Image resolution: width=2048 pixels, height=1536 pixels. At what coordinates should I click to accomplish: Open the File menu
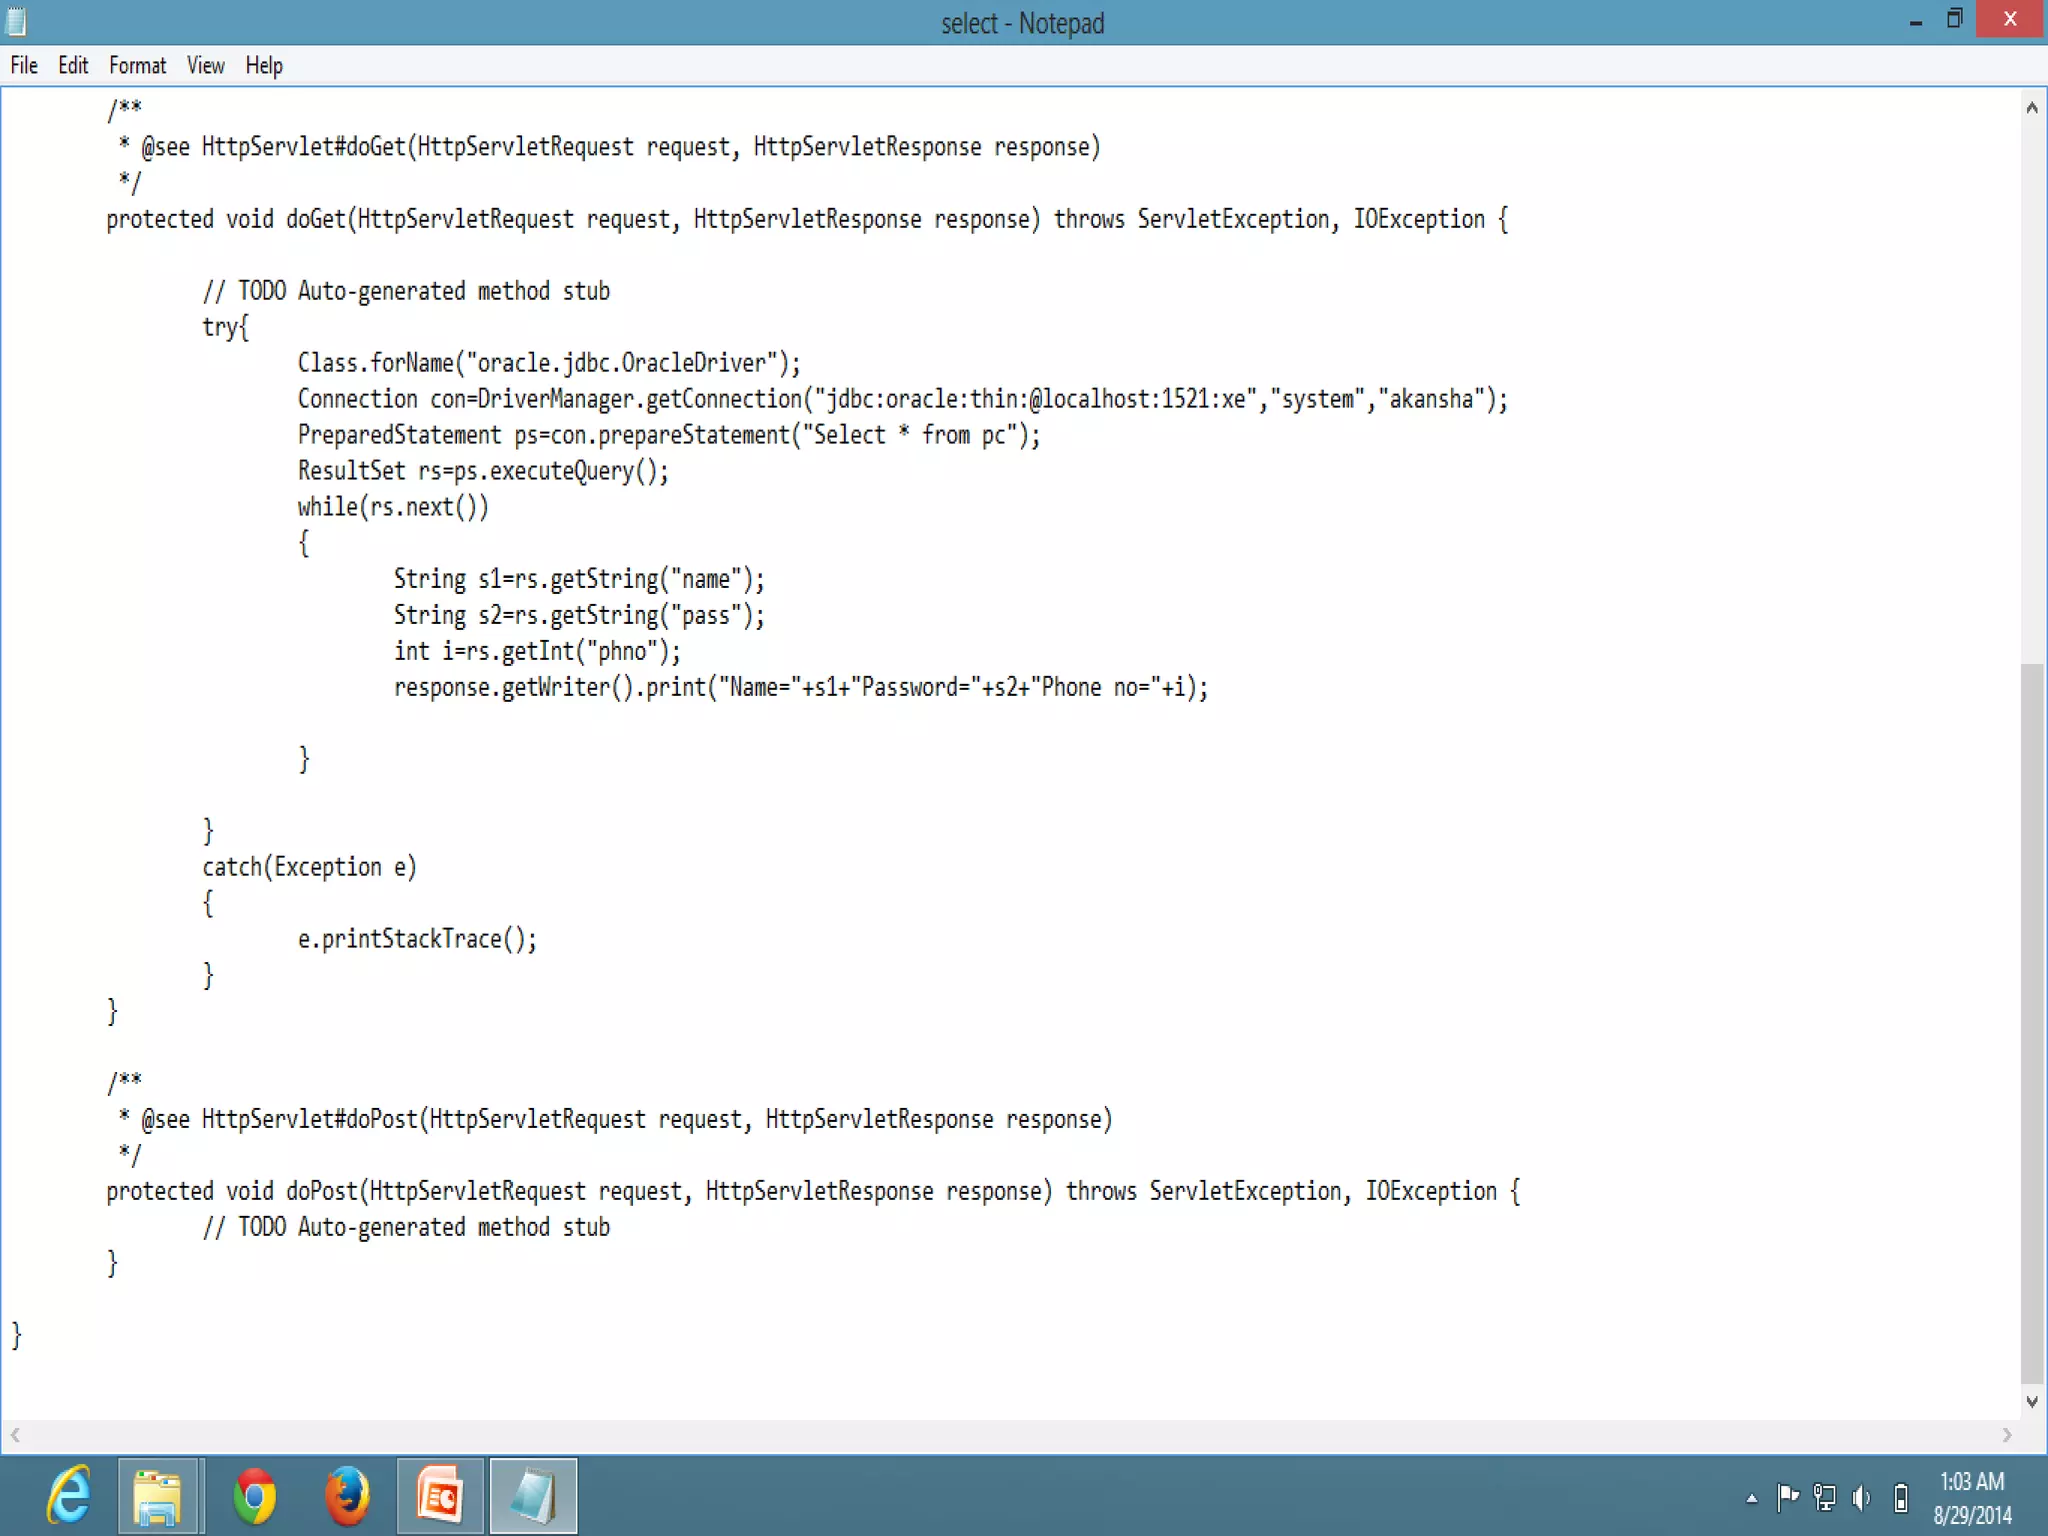(x=24, y=66)
